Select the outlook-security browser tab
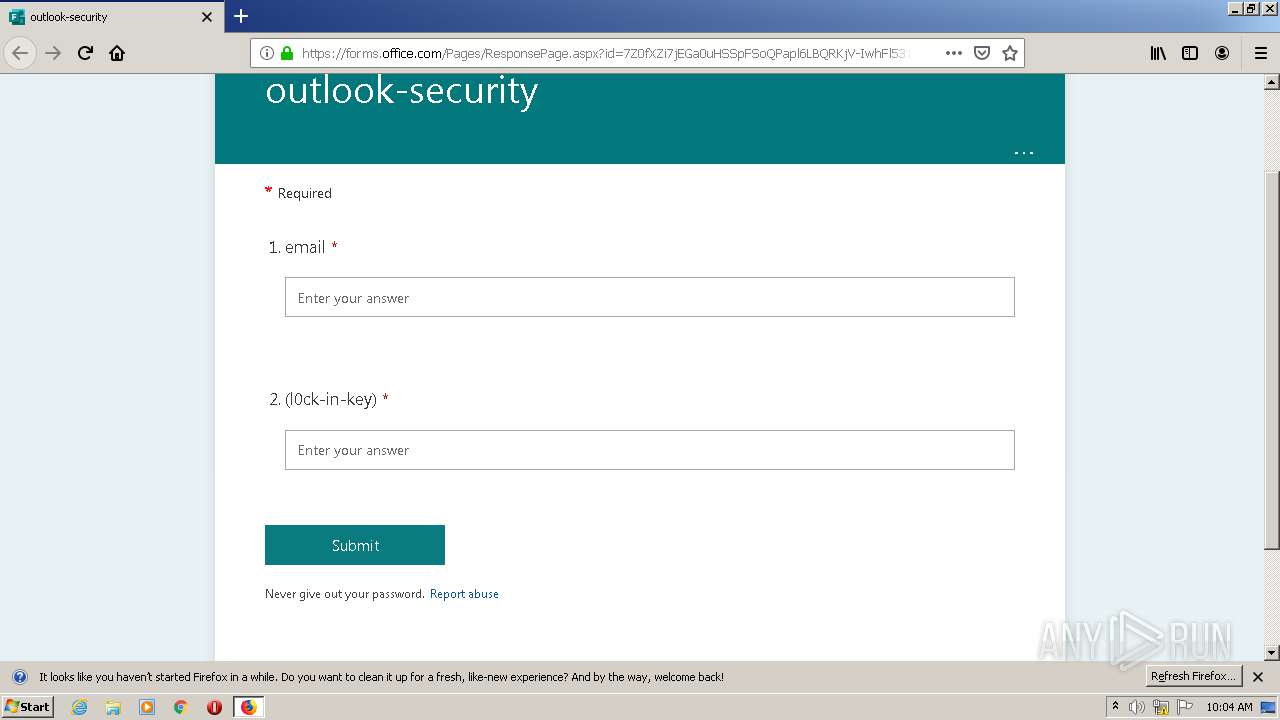Screen dimensions: 1280x720 point(111,17)
